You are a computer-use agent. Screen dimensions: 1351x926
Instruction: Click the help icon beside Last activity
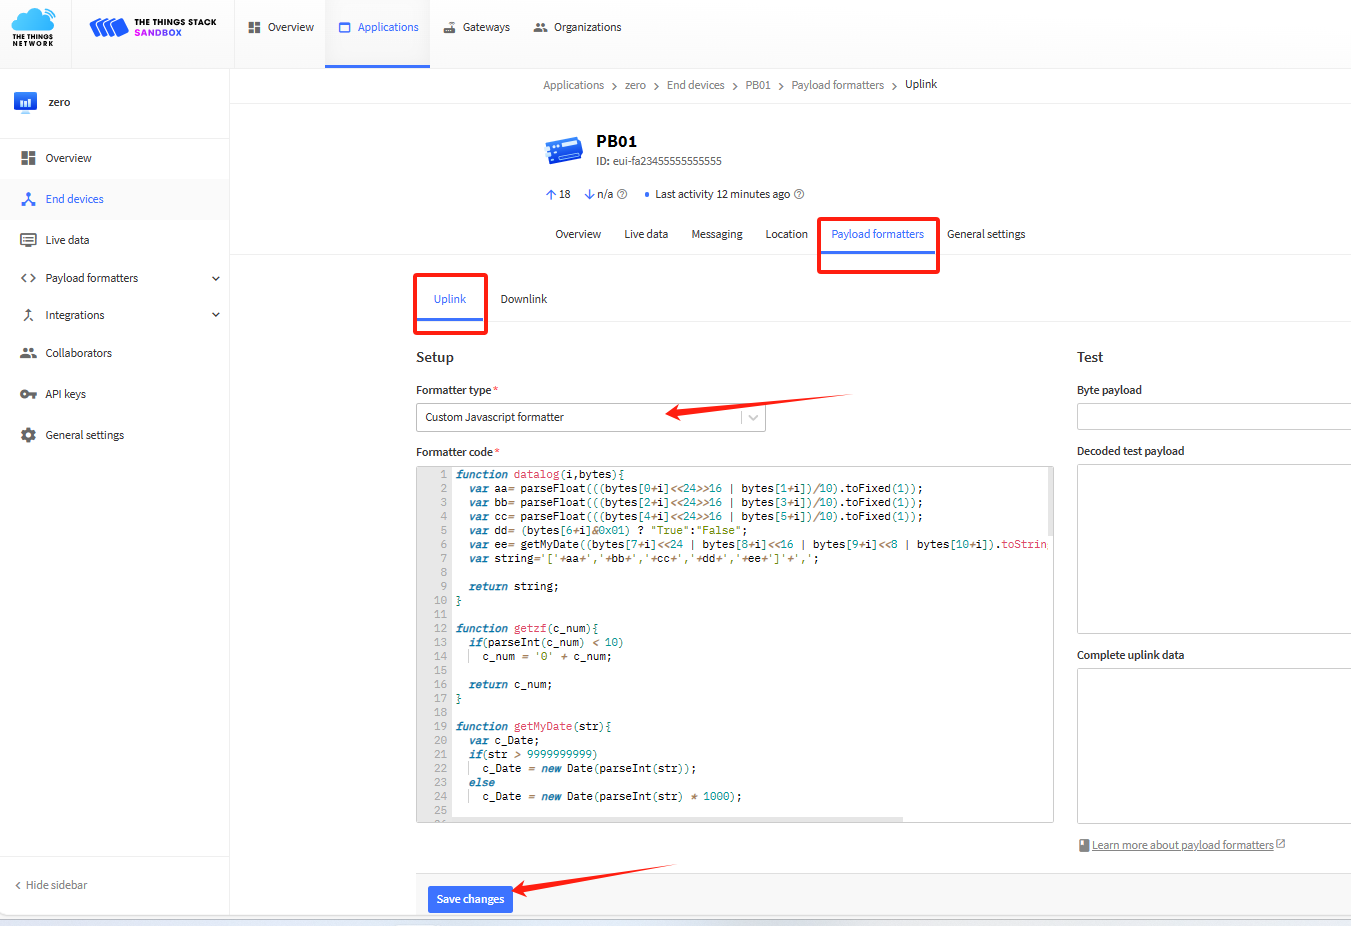pyautogui.click(x=799, y=194)
